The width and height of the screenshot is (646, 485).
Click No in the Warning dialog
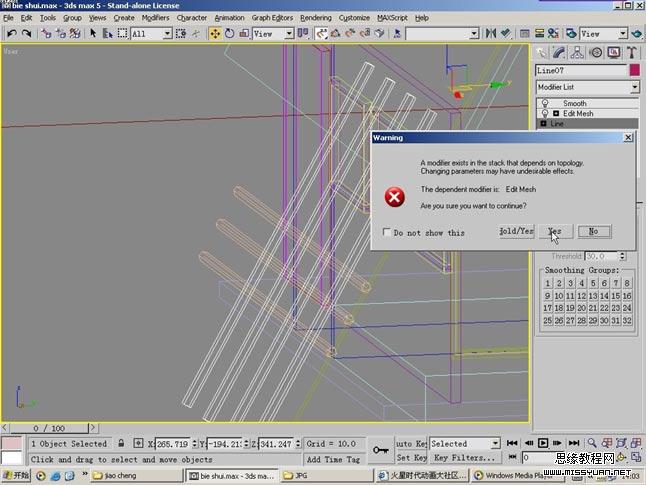click(594, 231)
